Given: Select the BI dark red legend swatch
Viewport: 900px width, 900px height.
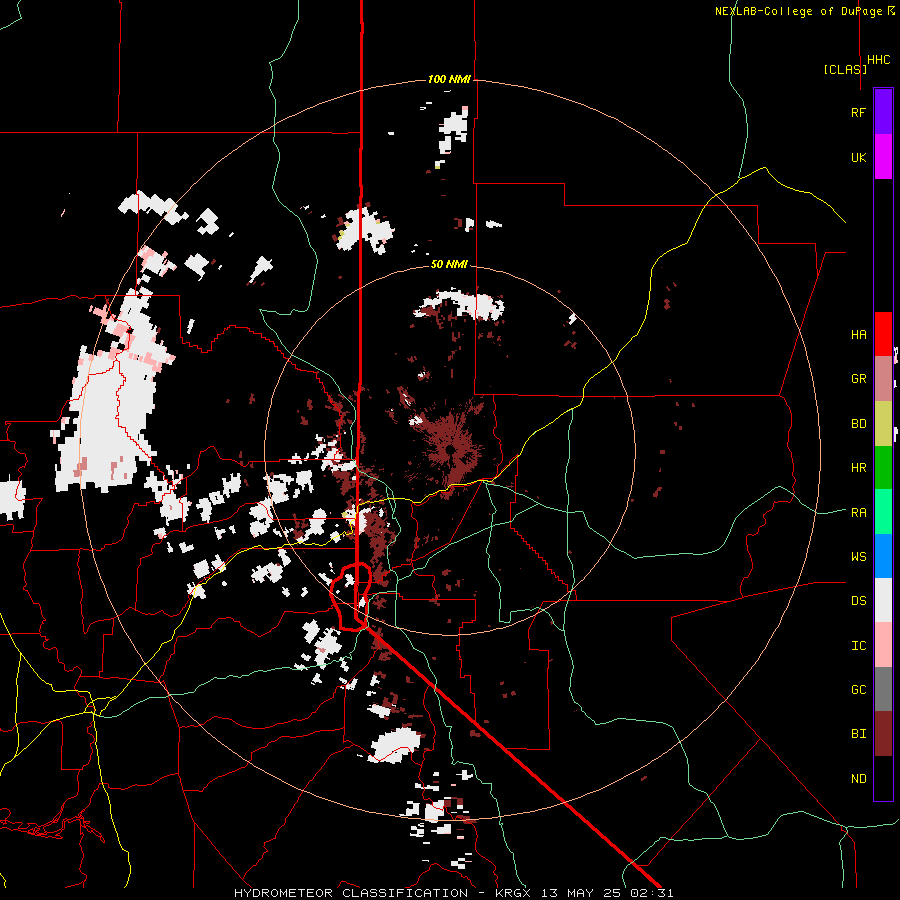Looking at the screenshot, I should (883, 734).
